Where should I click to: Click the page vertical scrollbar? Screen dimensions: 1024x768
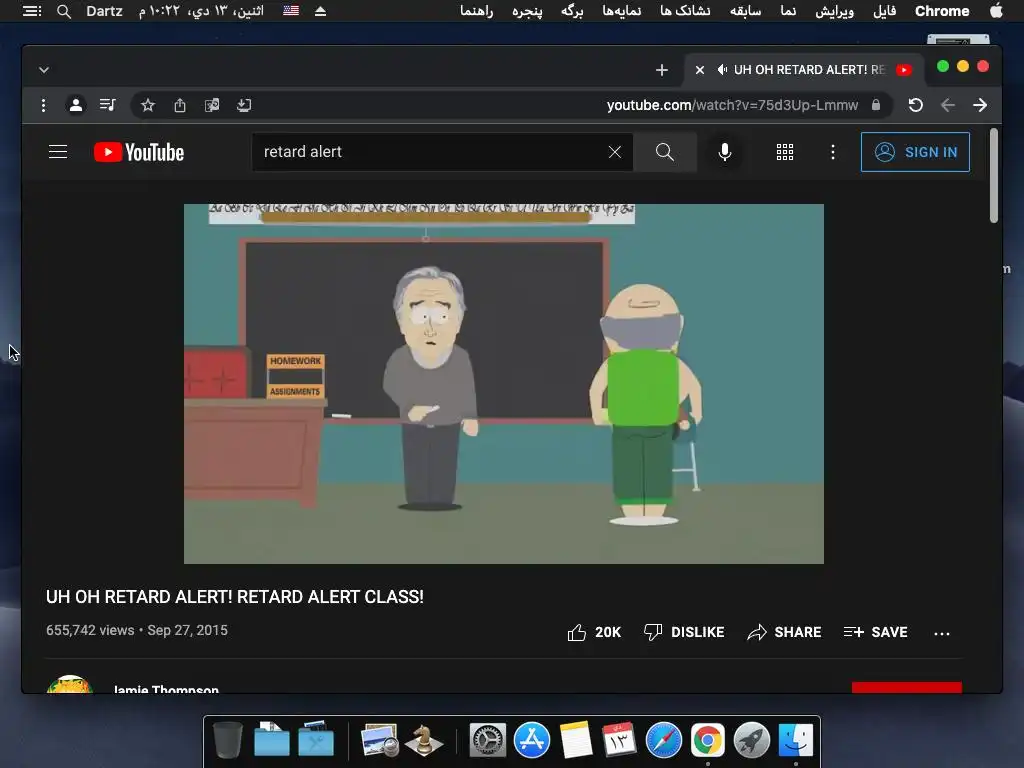(x=994, y=176)
